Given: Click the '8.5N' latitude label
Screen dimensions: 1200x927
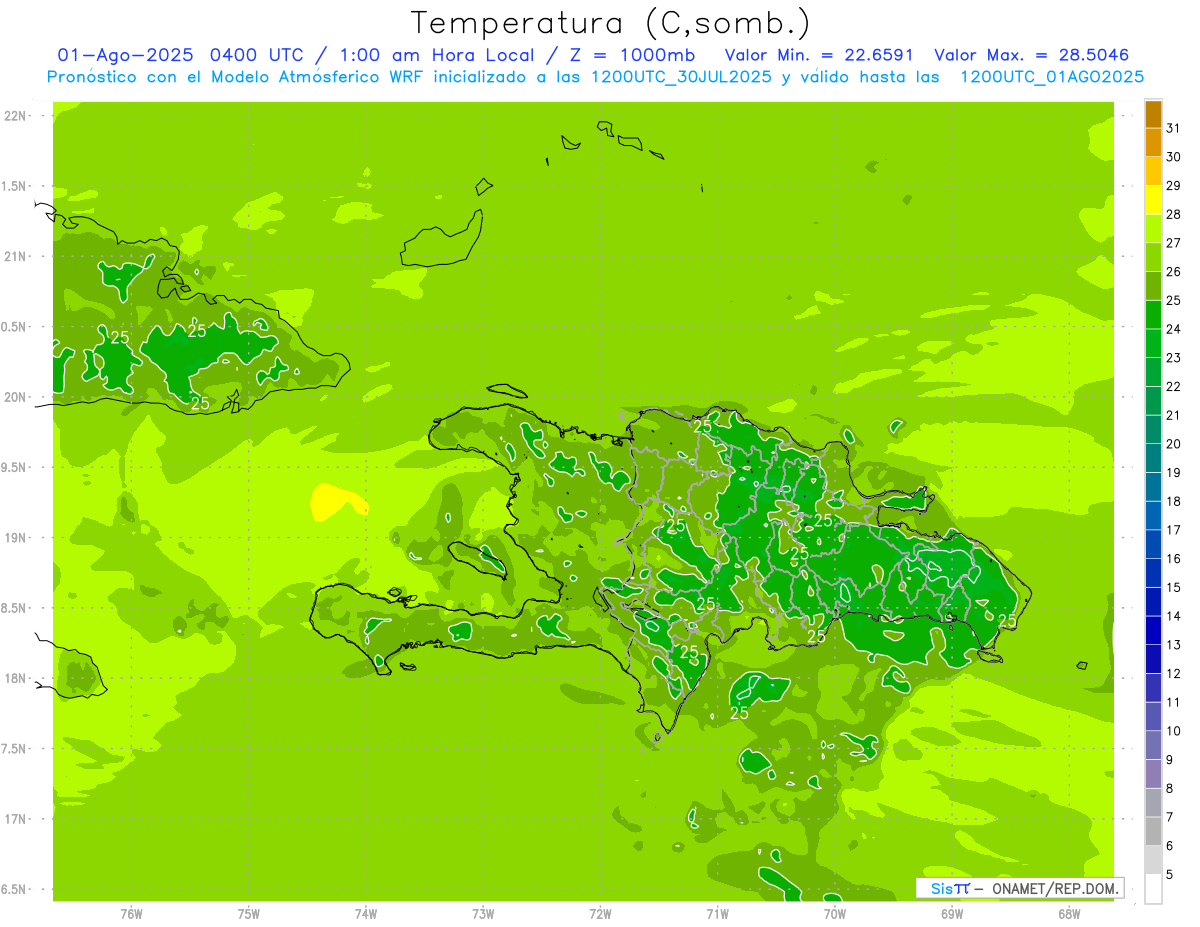Looking at the screenshot, I should pos(14,608).
